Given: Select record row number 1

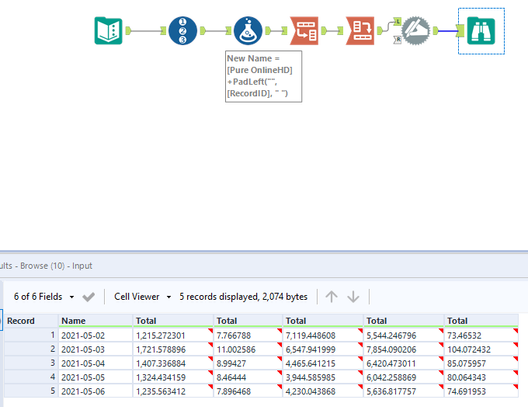Looking at the screenshot, I should (31, 335).
